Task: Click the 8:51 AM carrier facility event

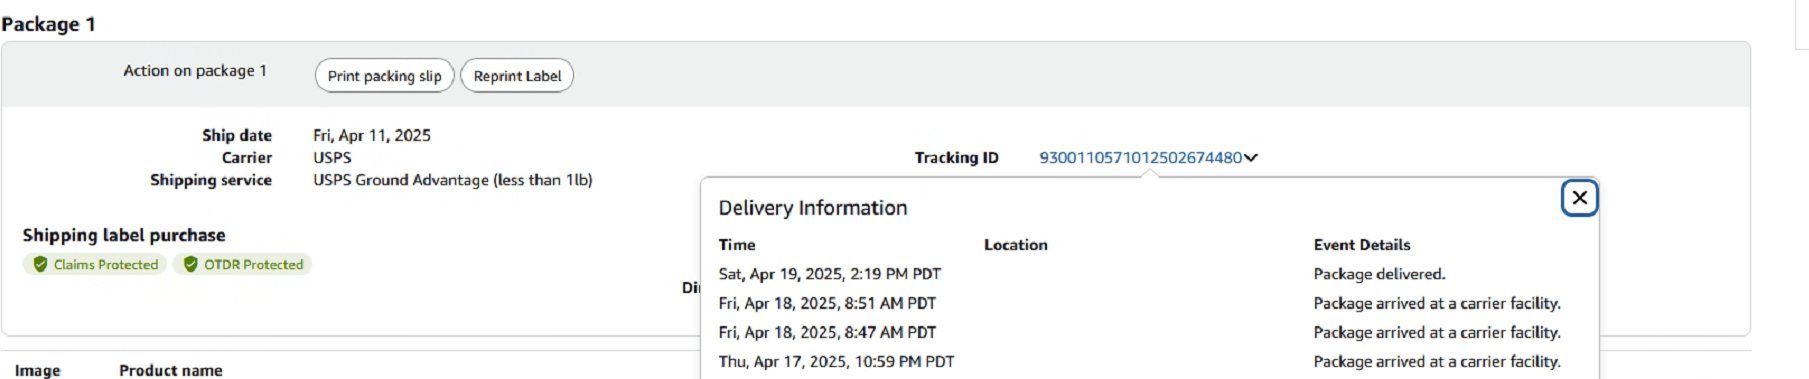Action: (1437, 303)
